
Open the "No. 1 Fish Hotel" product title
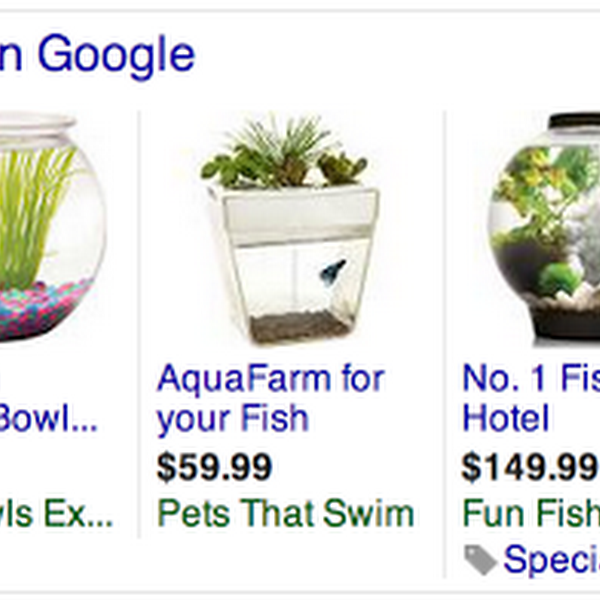530,398
